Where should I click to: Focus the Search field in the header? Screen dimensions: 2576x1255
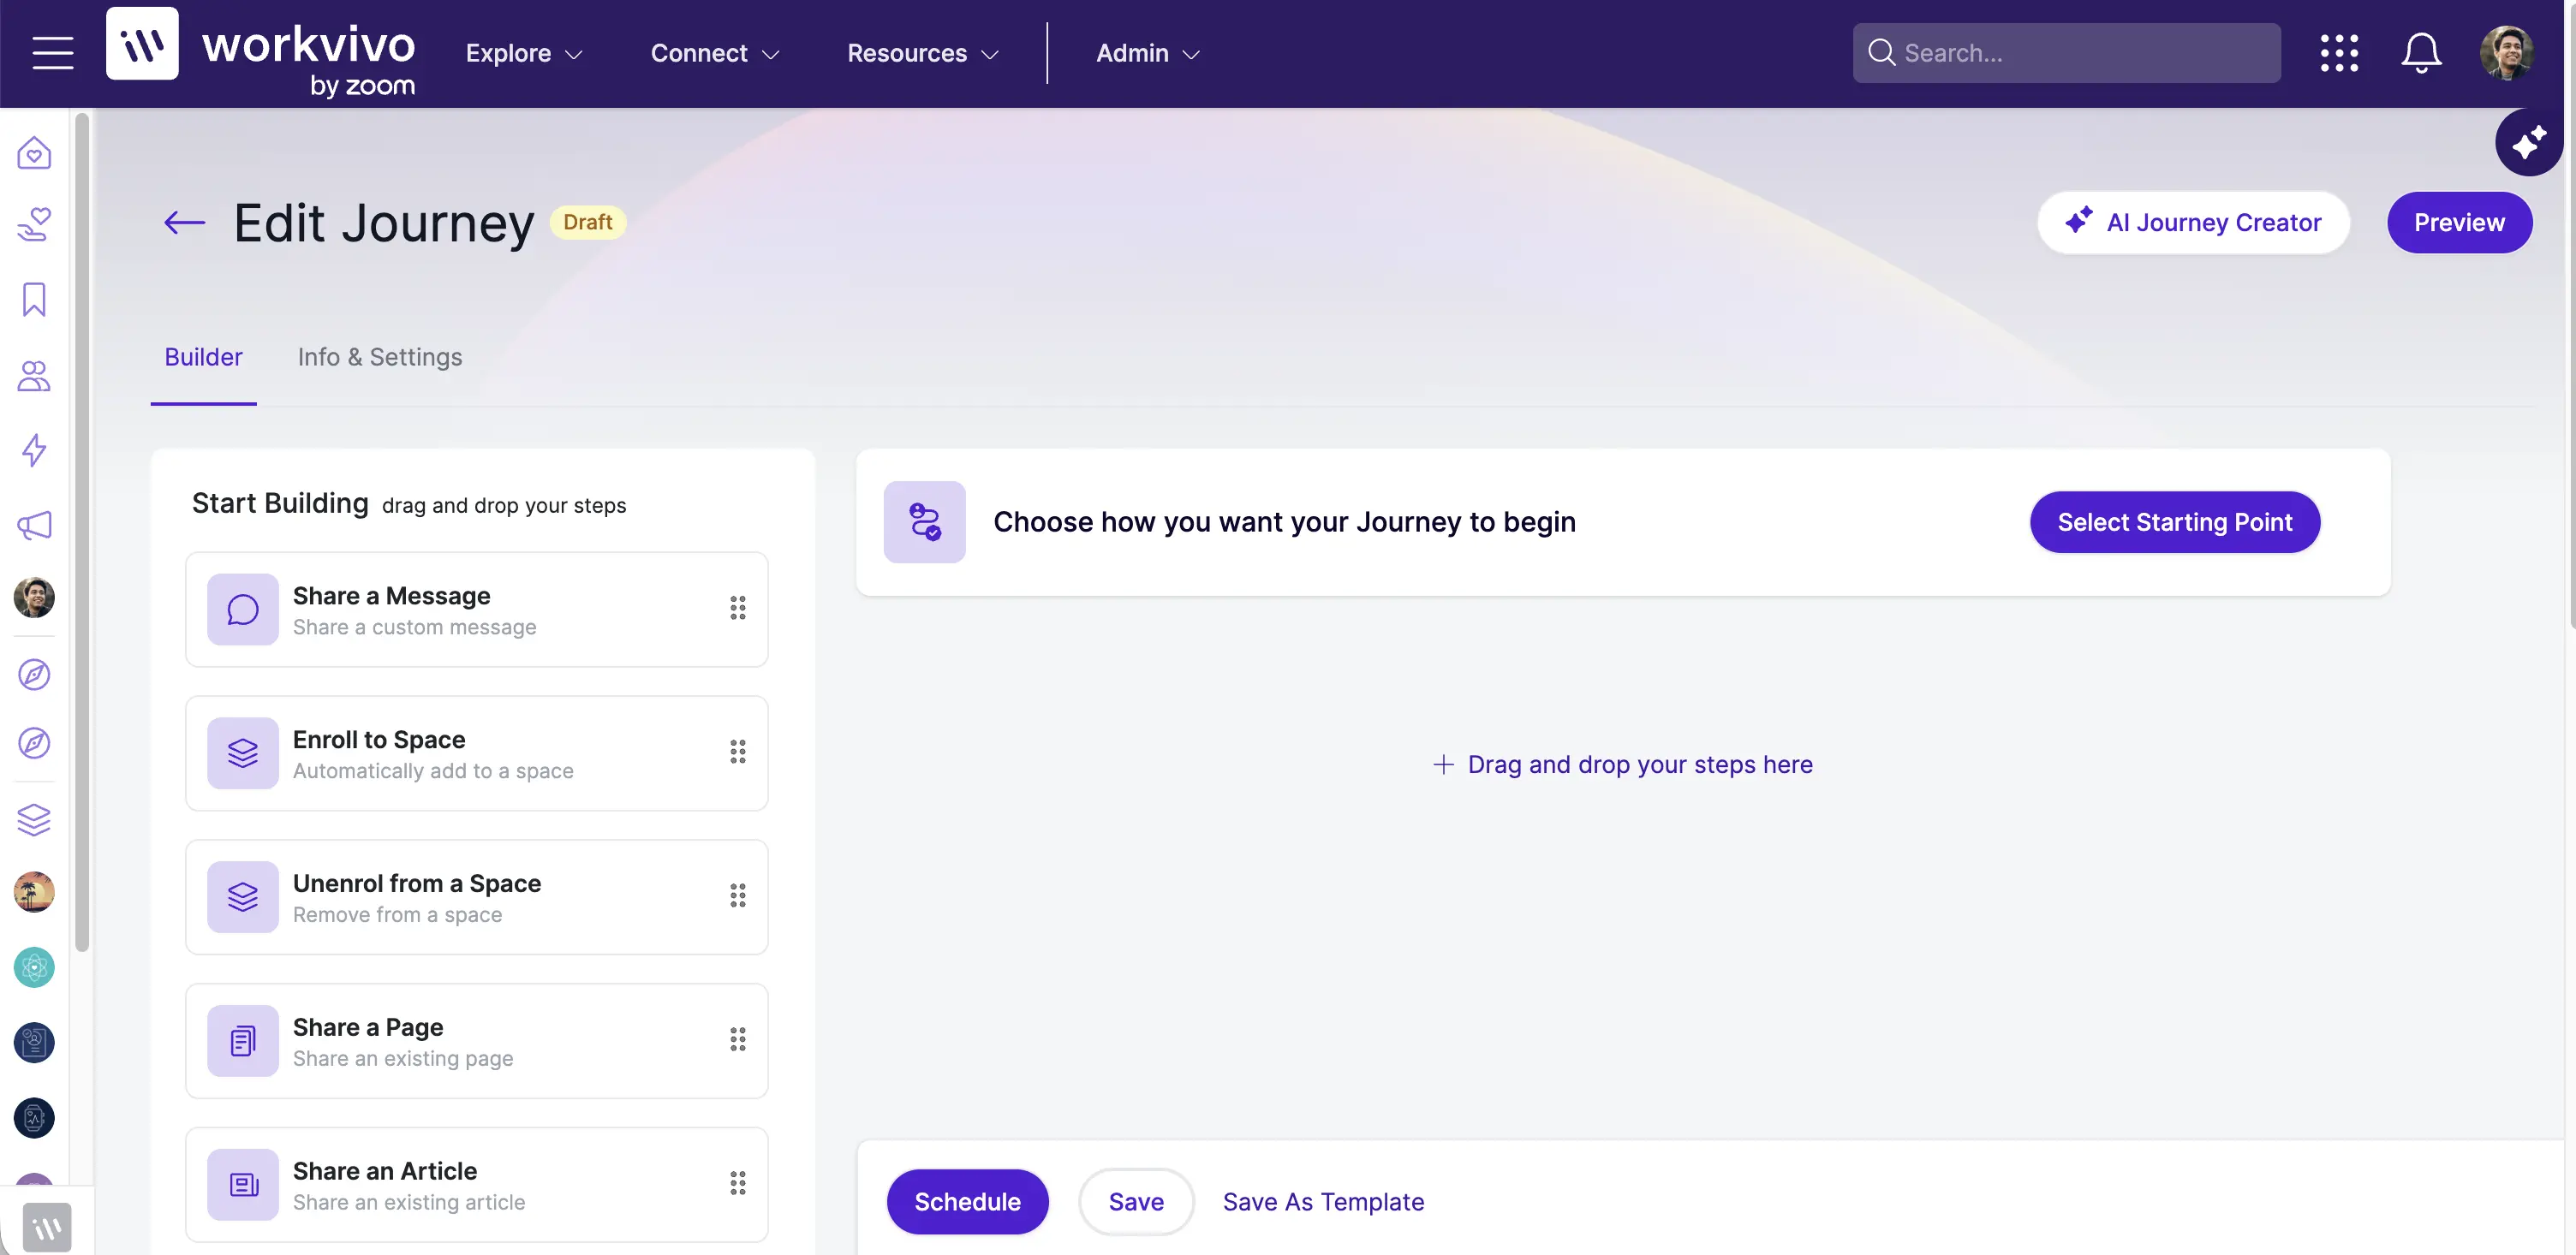tap(2067, 53)
